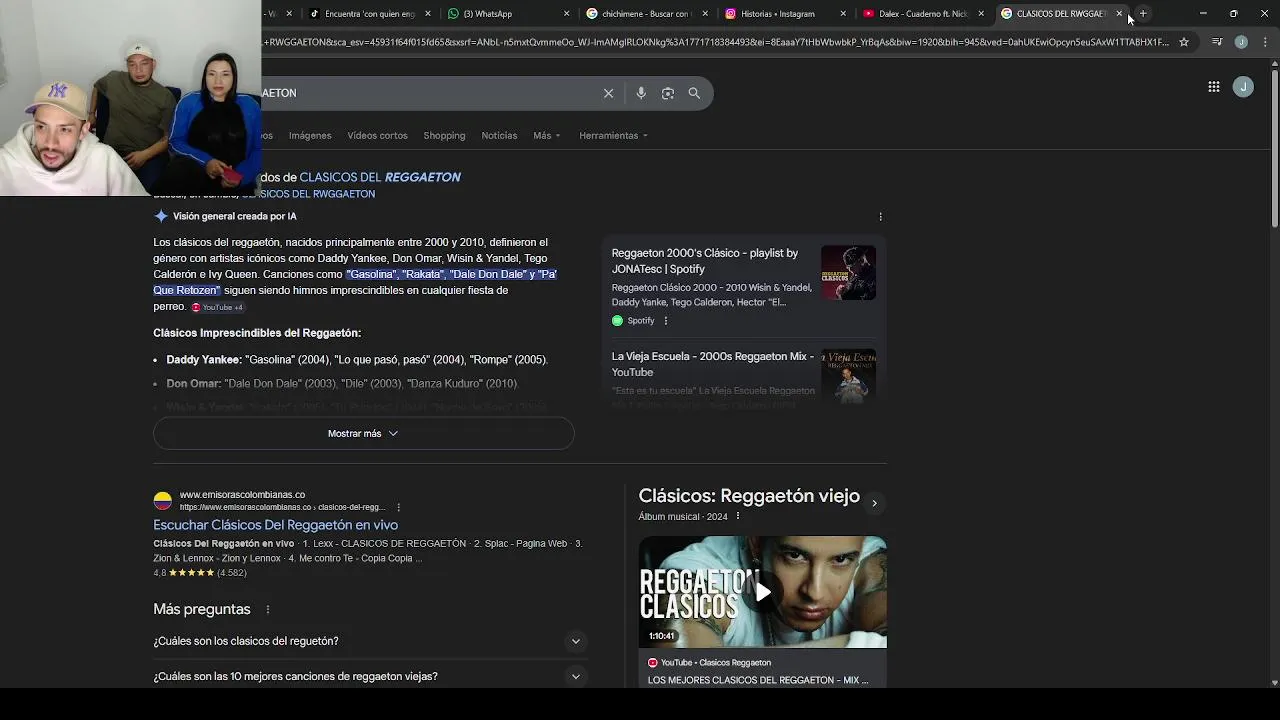Switch to the Shopping tab
The width and height of the screenshot is (1280, 720).
click(x=444, y=135)
